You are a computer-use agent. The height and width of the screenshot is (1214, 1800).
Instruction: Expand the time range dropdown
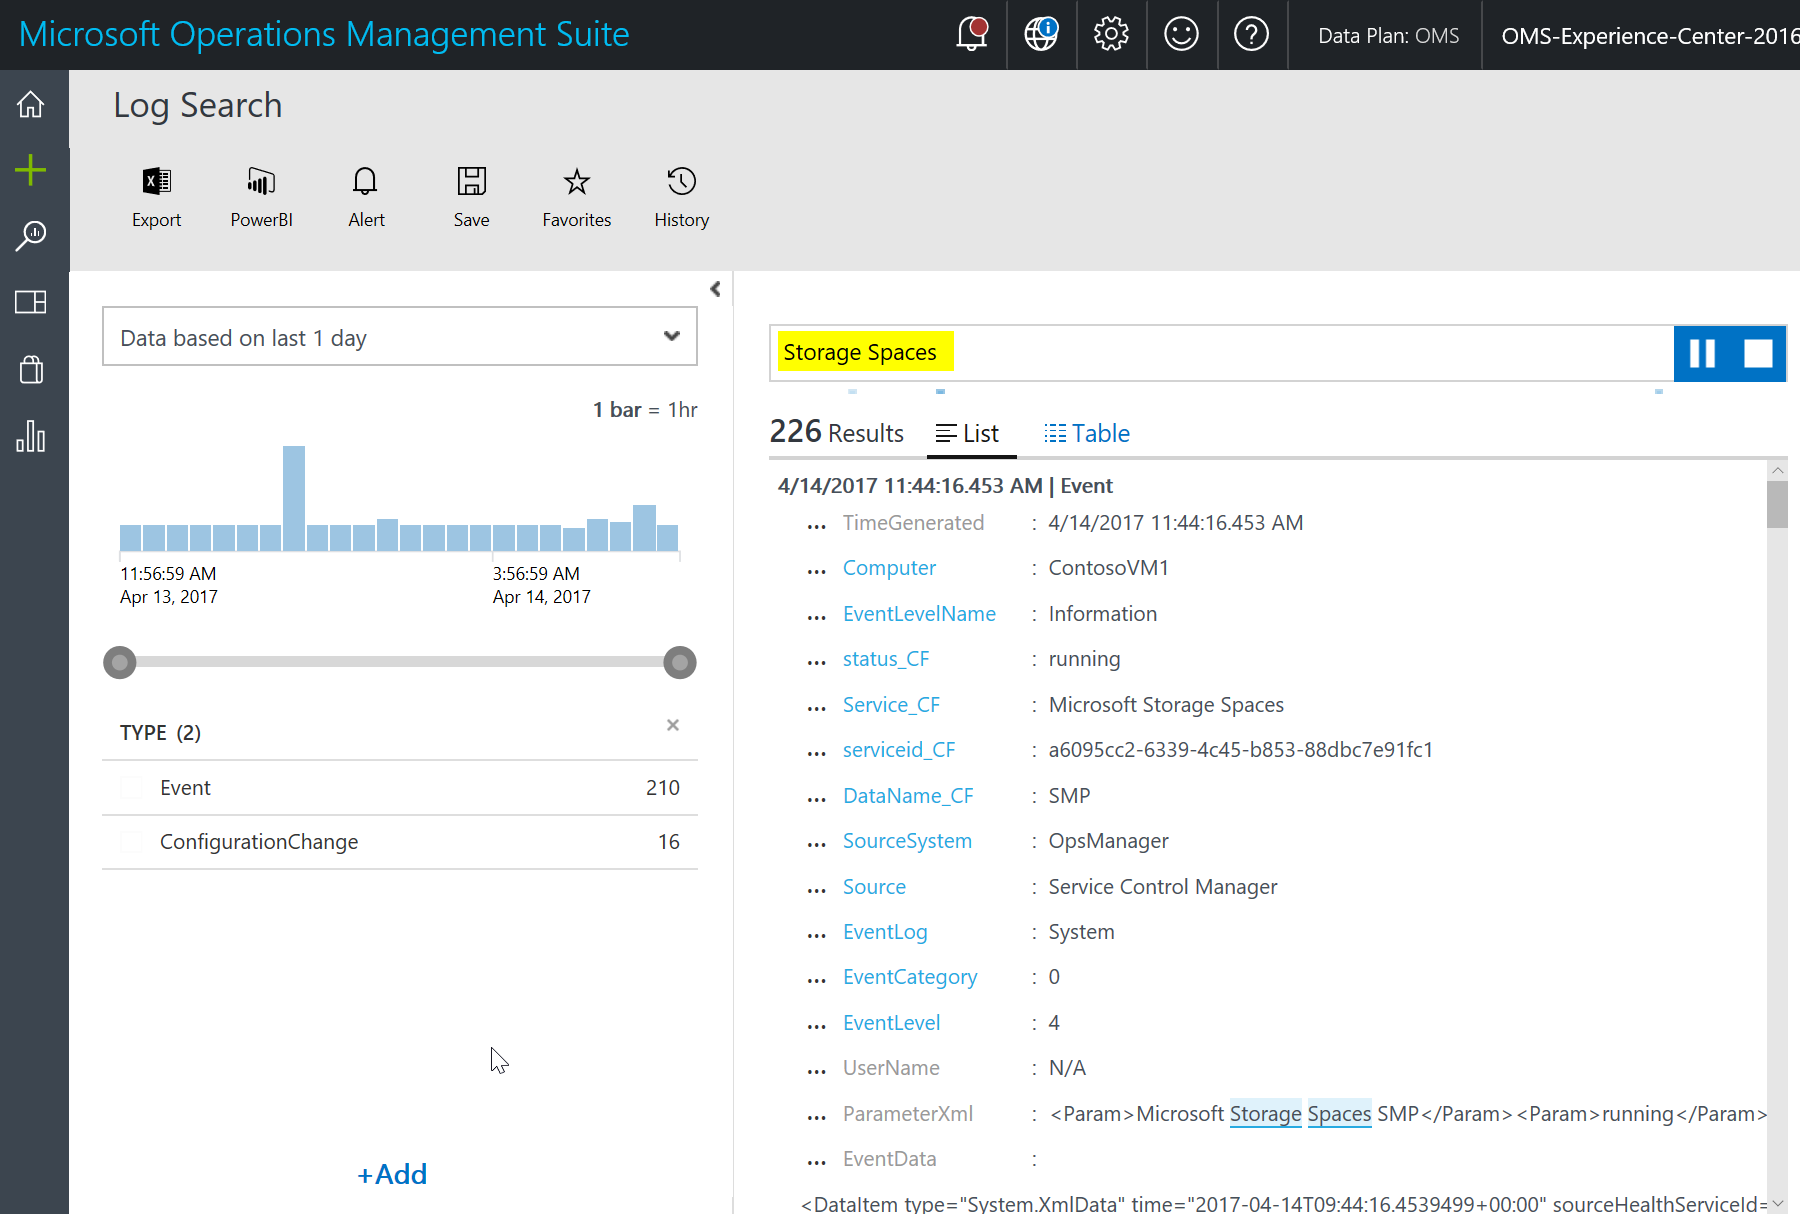400,337
